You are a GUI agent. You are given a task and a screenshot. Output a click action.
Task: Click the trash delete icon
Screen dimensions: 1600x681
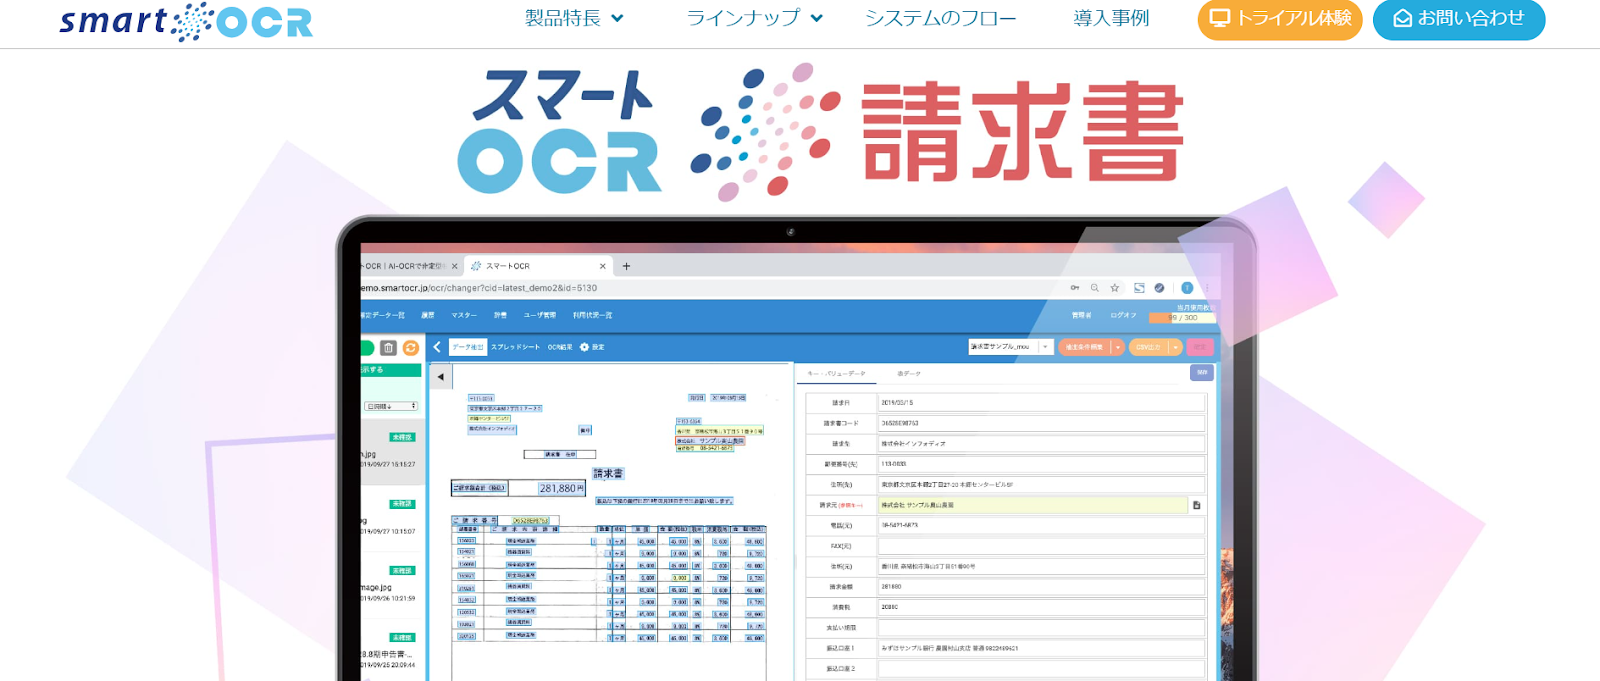389,348
